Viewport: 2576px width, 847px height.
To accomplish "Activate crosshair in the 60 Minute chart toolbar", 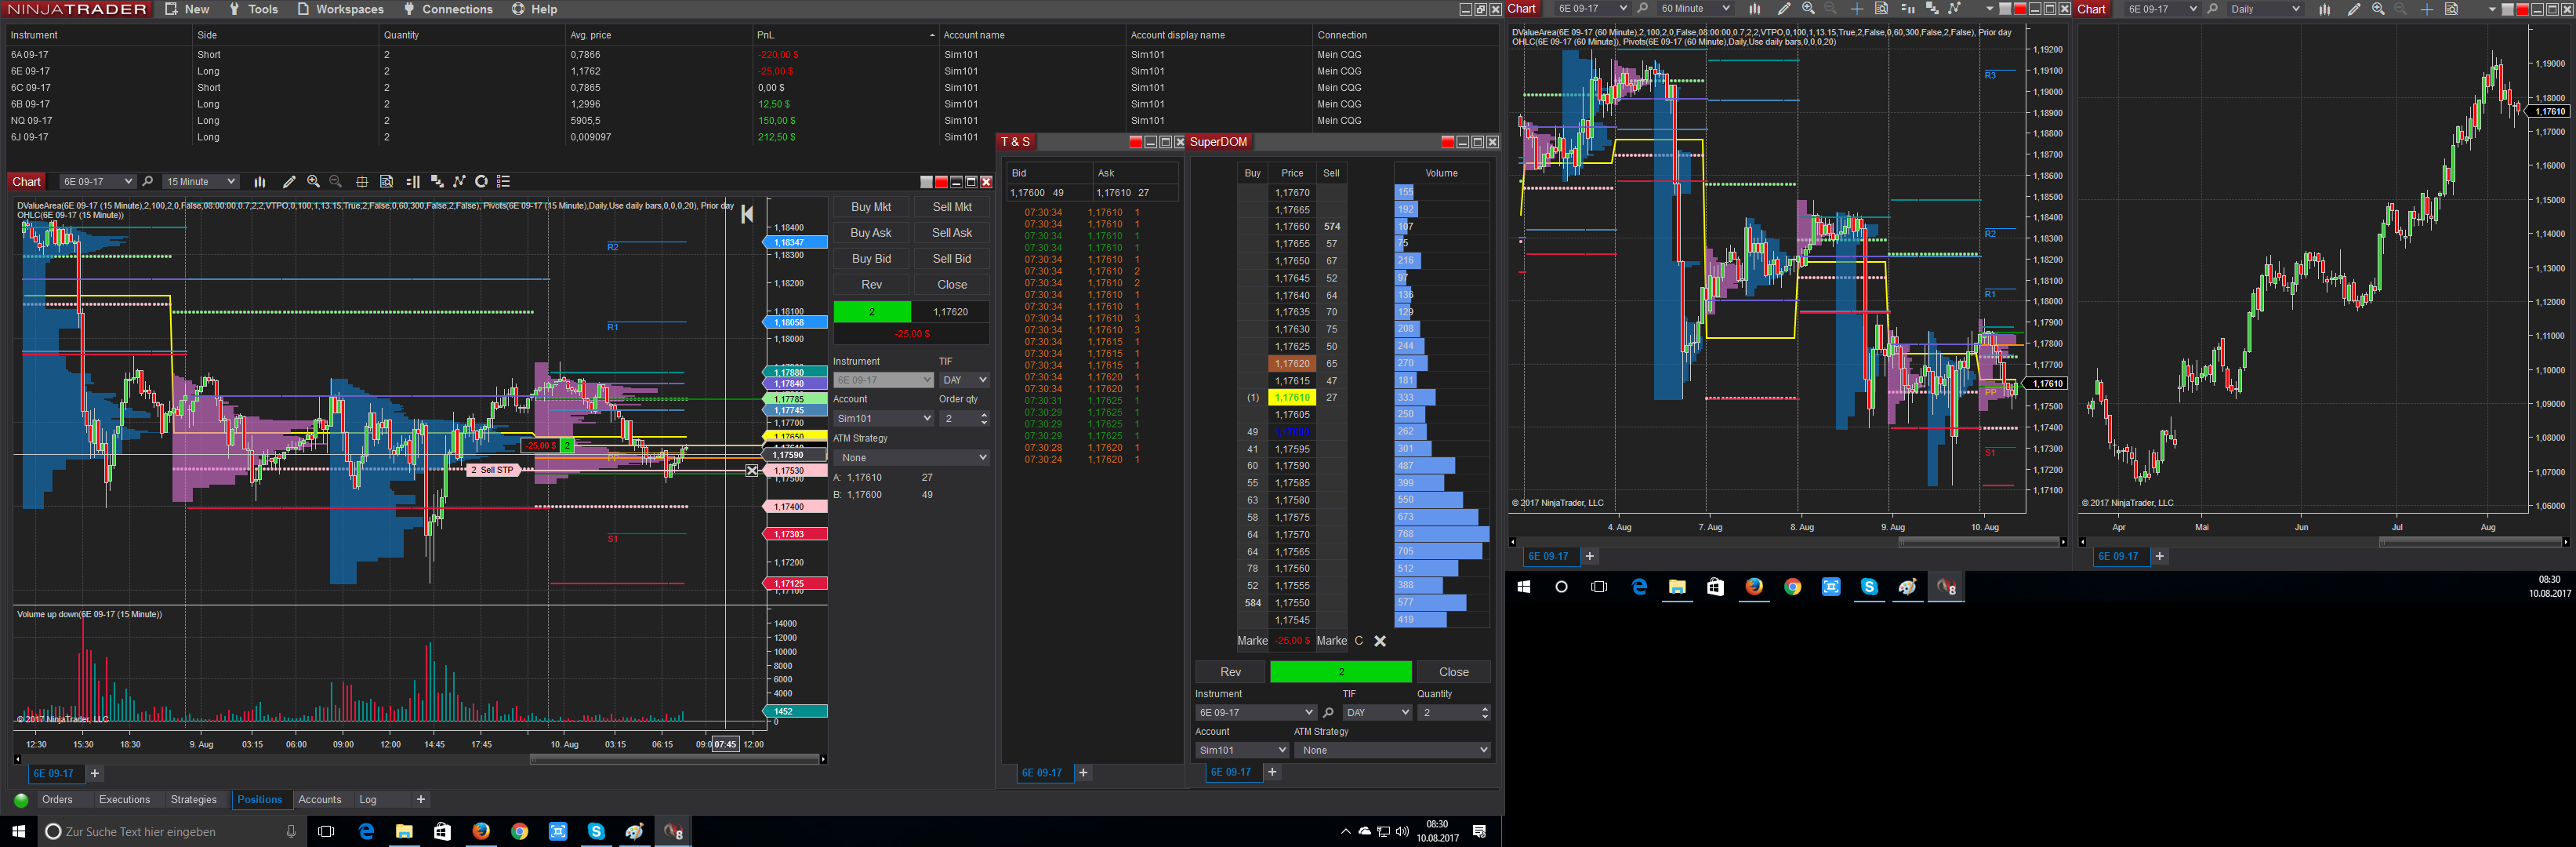I will tap(1857, 9).
